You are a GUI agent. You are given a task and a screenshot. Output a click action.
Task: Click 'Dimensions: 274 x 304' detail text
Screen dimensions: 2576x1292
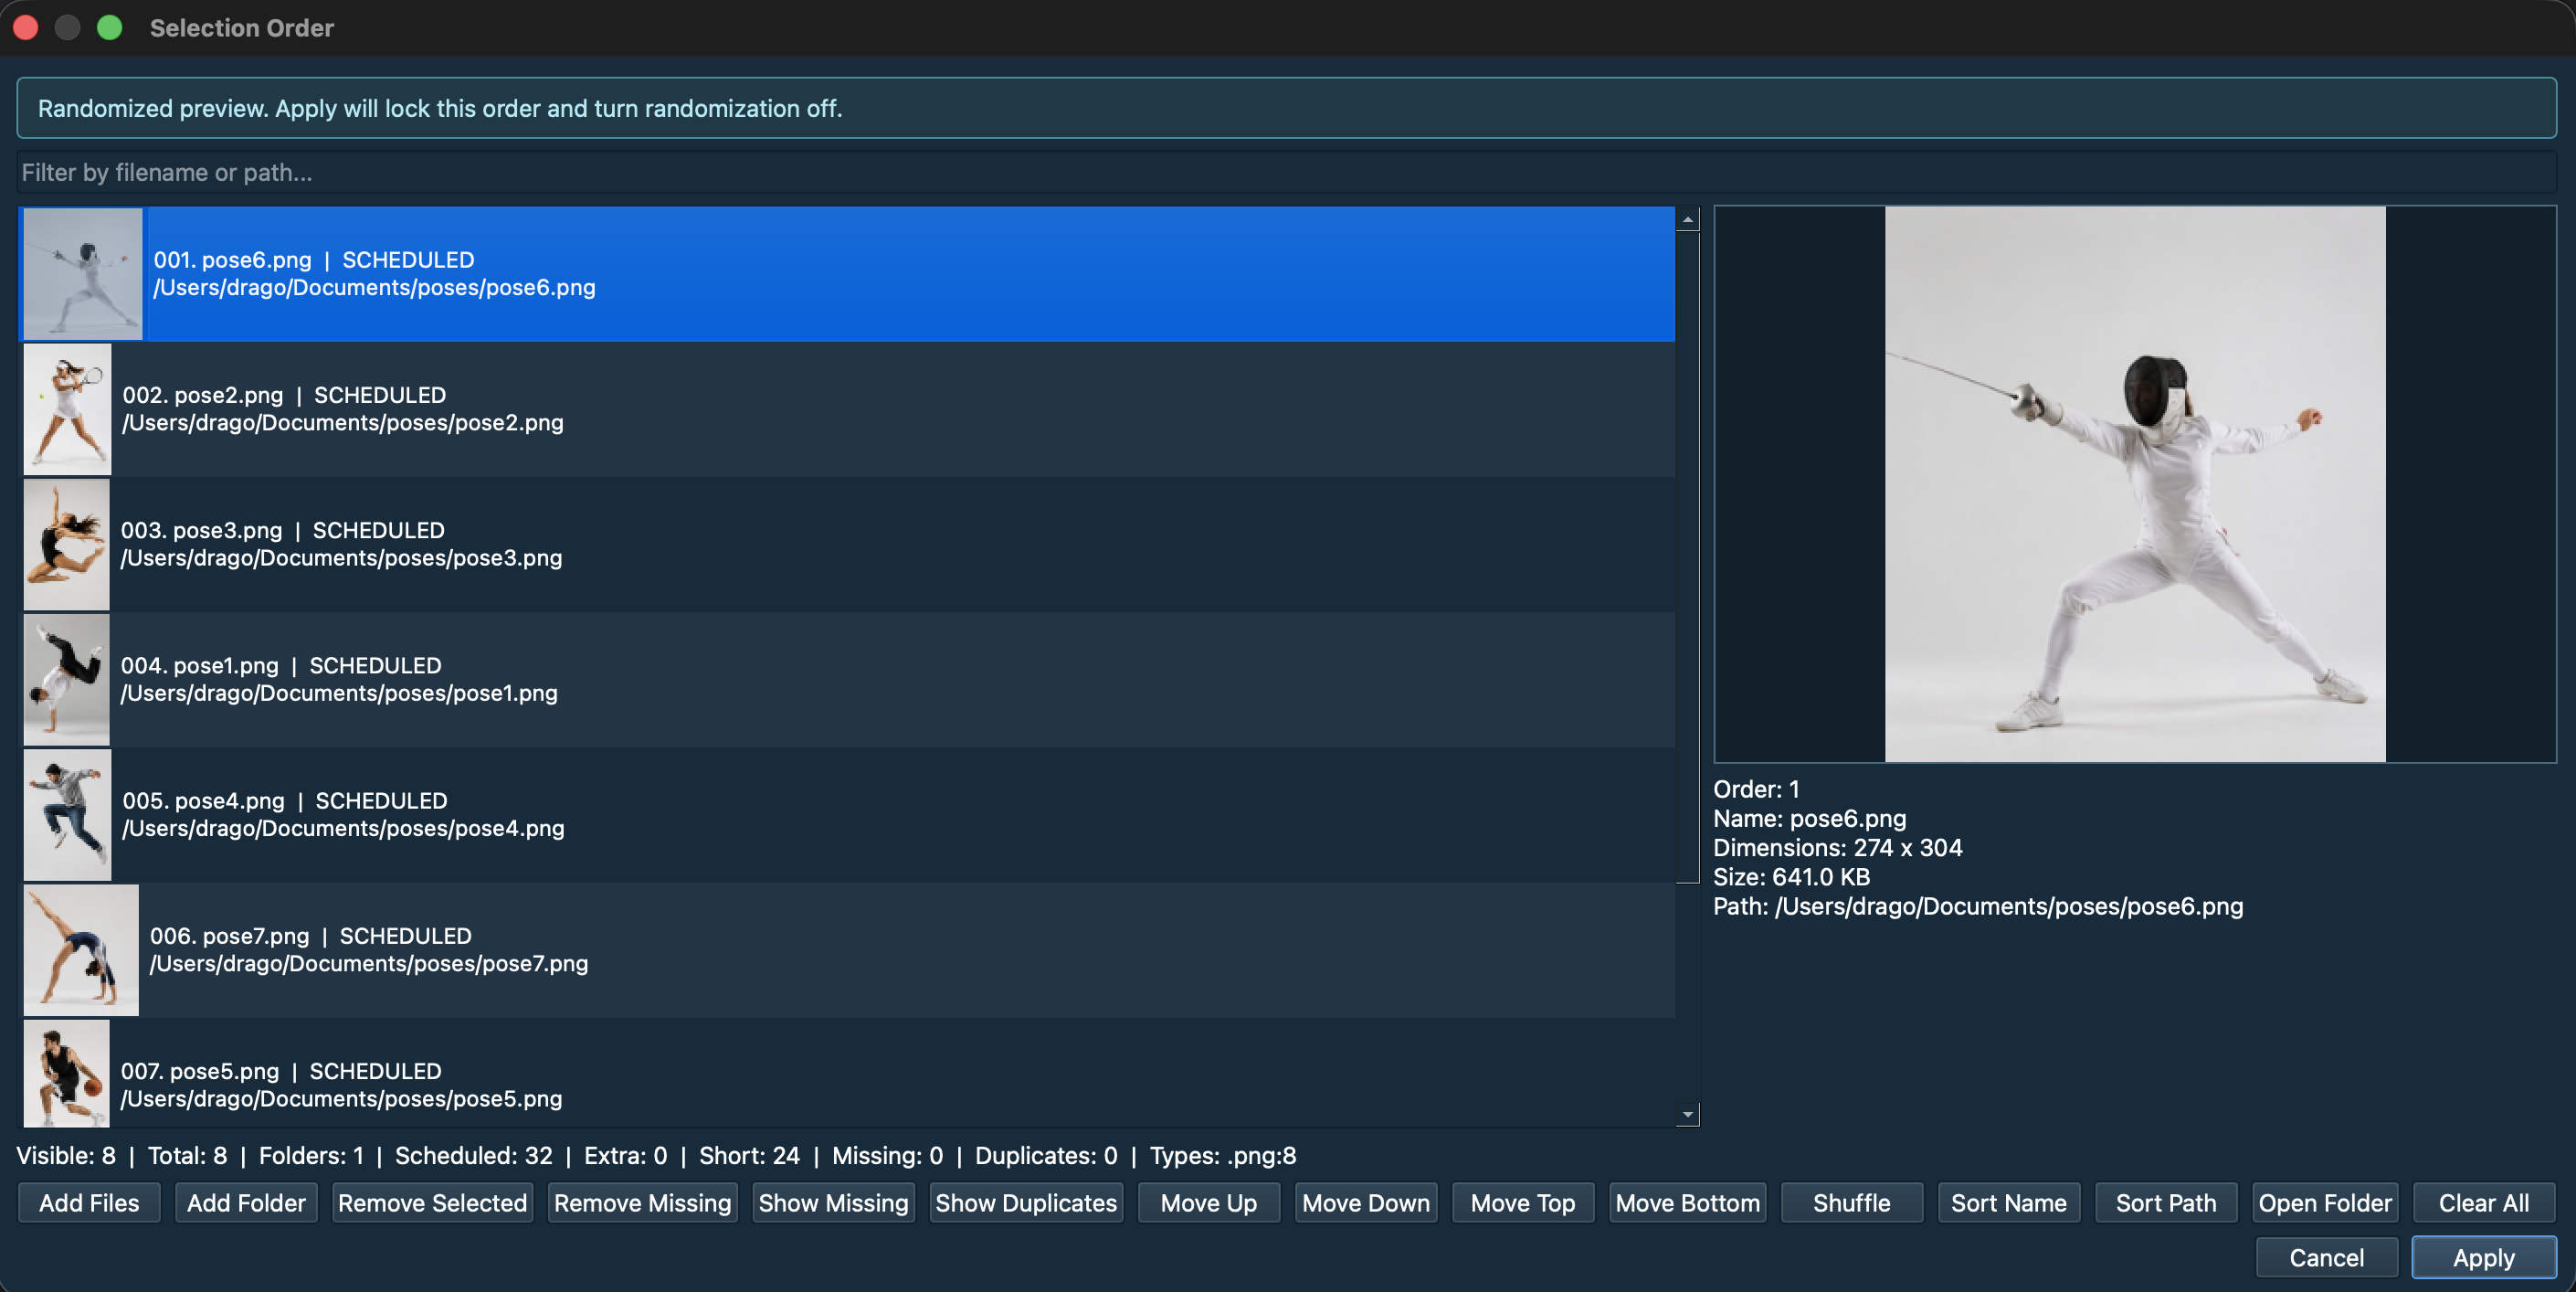(1838, 847)
